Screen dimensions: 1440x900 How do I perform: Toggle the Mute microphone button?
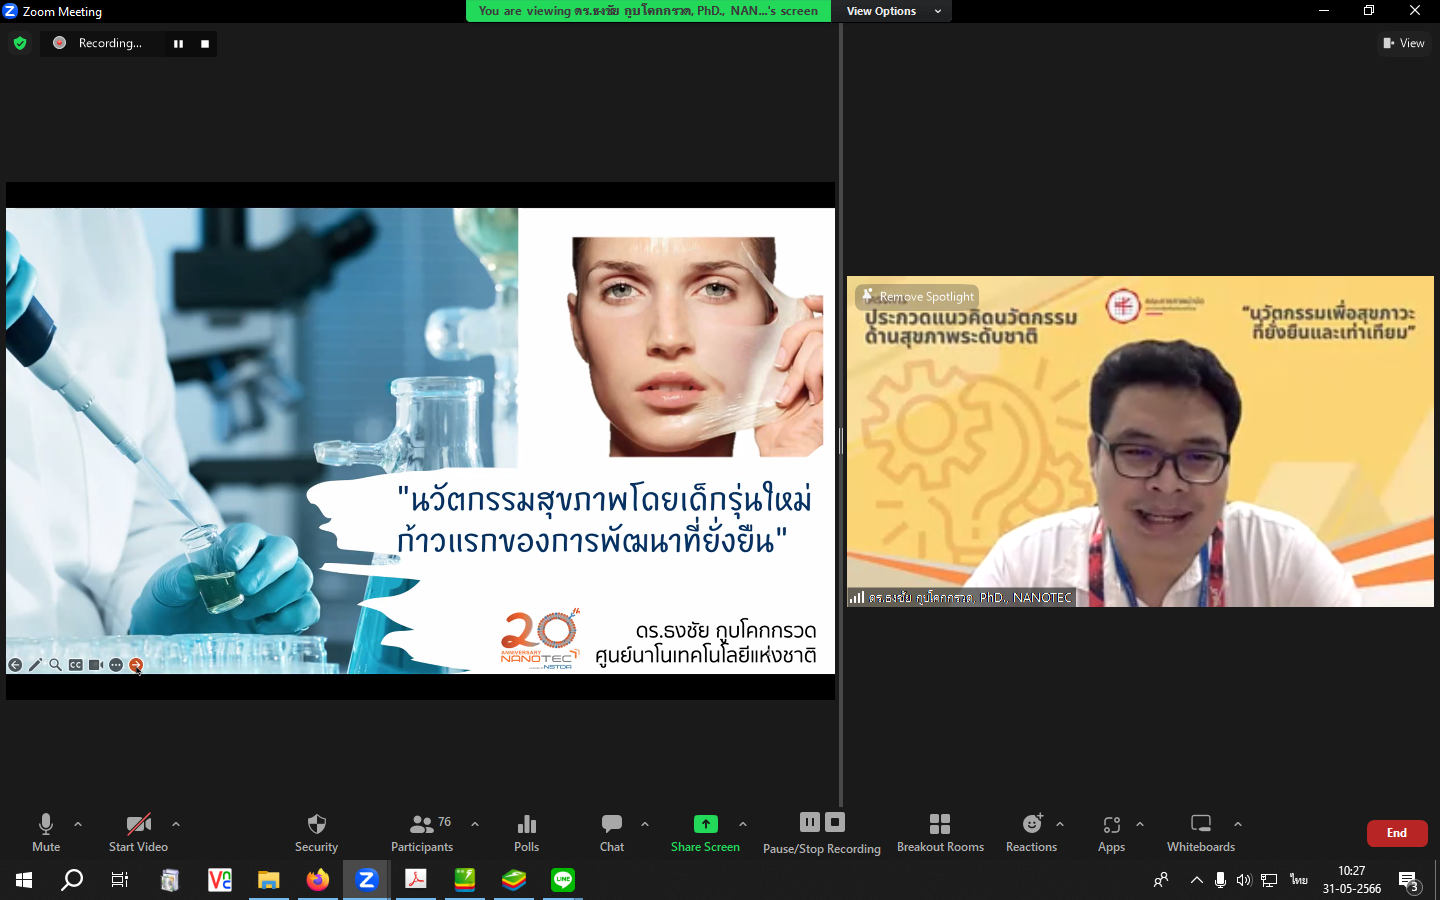46,832
